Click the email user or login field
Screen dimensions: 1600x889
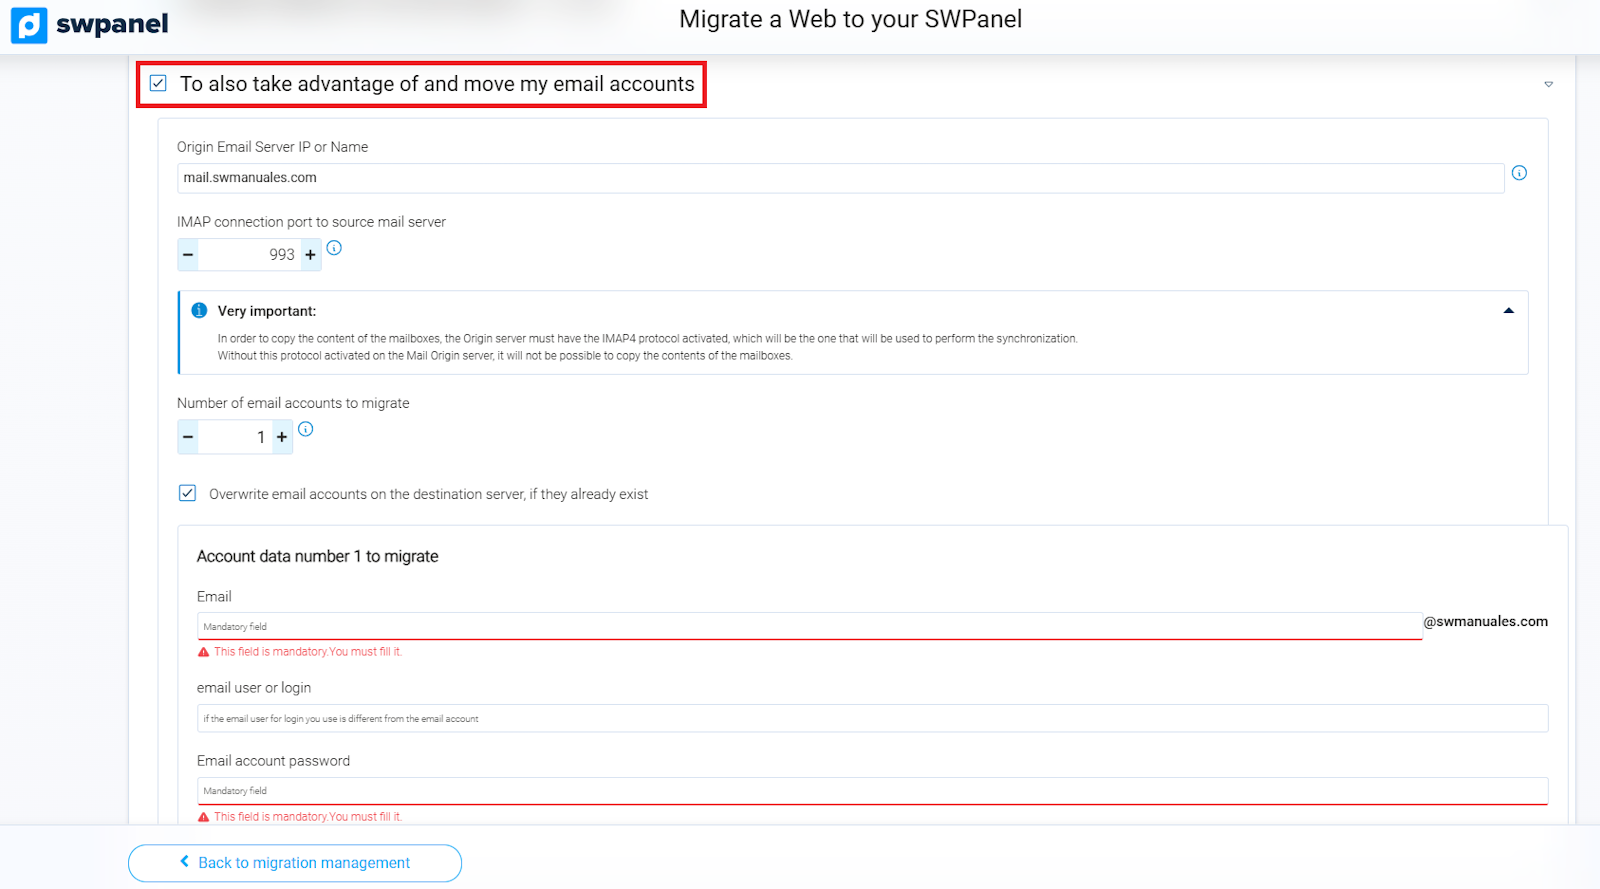(x=872, y=718)
